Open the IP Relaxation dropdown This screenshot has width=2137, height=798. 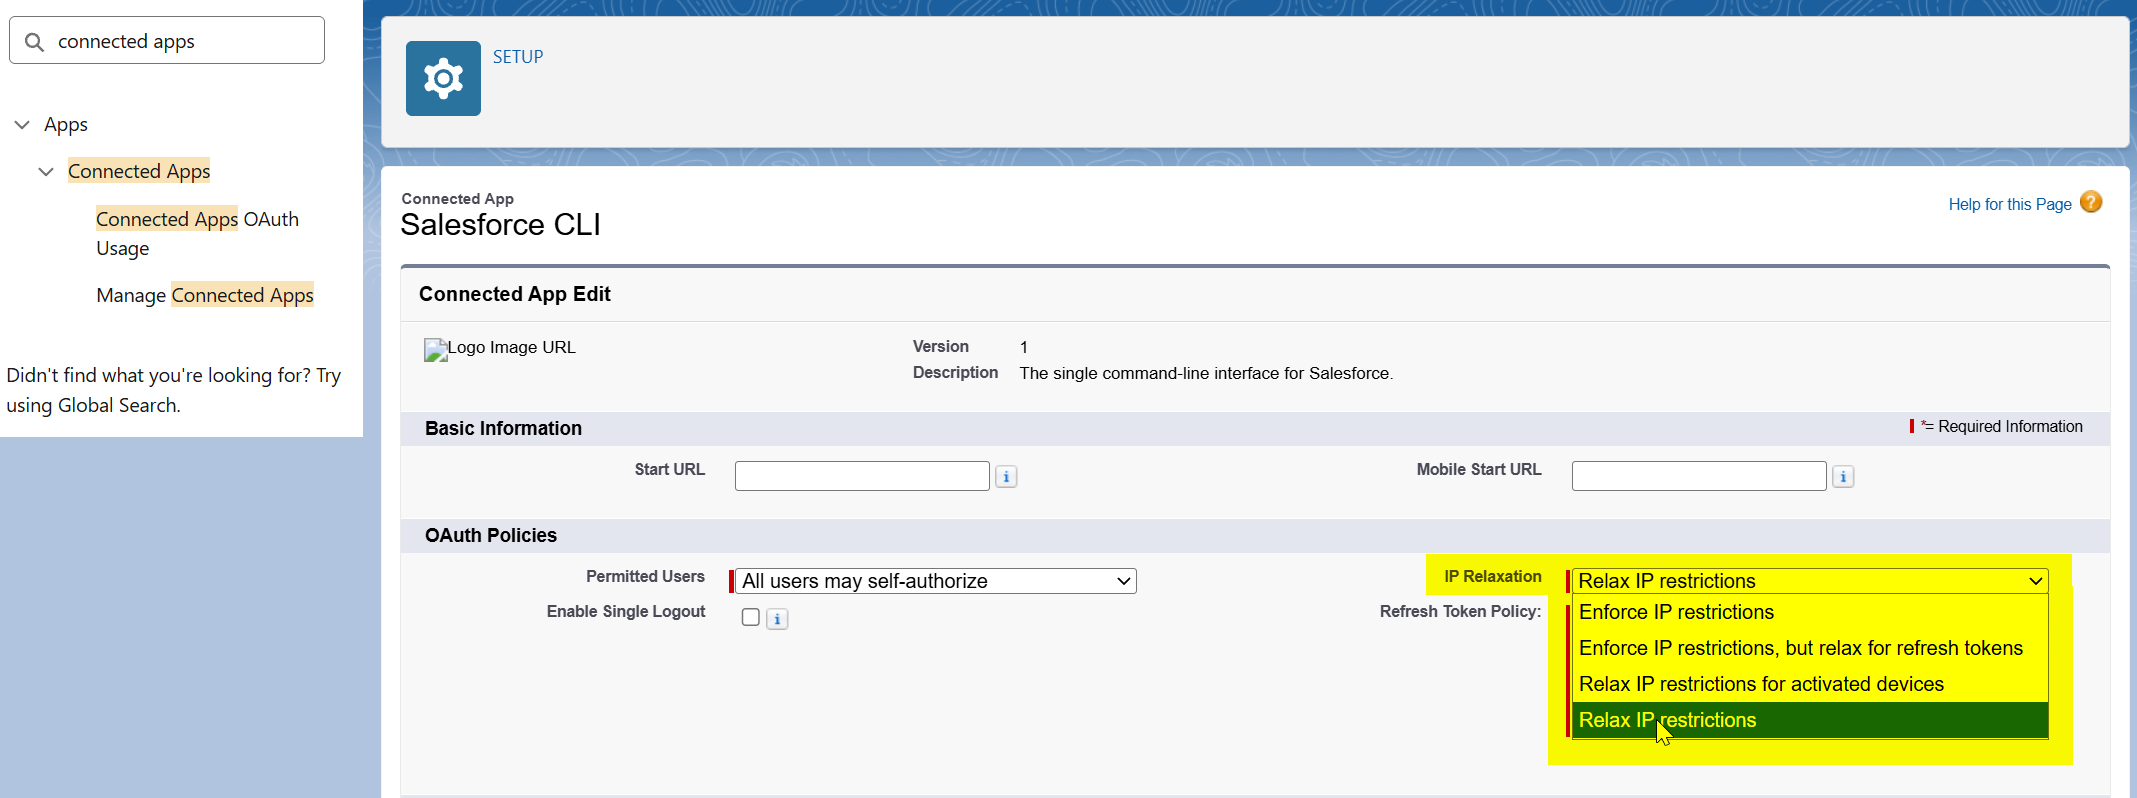tap(1810, 581)
